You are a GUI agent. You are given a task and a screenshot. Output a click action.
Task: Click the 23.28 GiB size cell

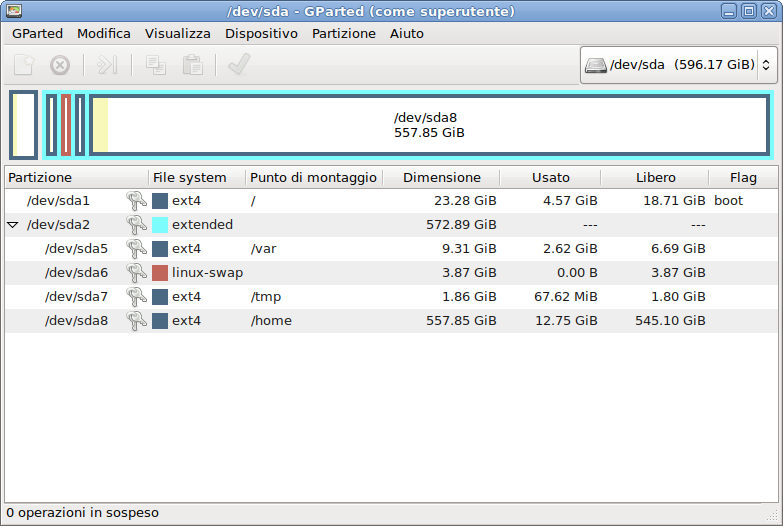pos(465,201)
